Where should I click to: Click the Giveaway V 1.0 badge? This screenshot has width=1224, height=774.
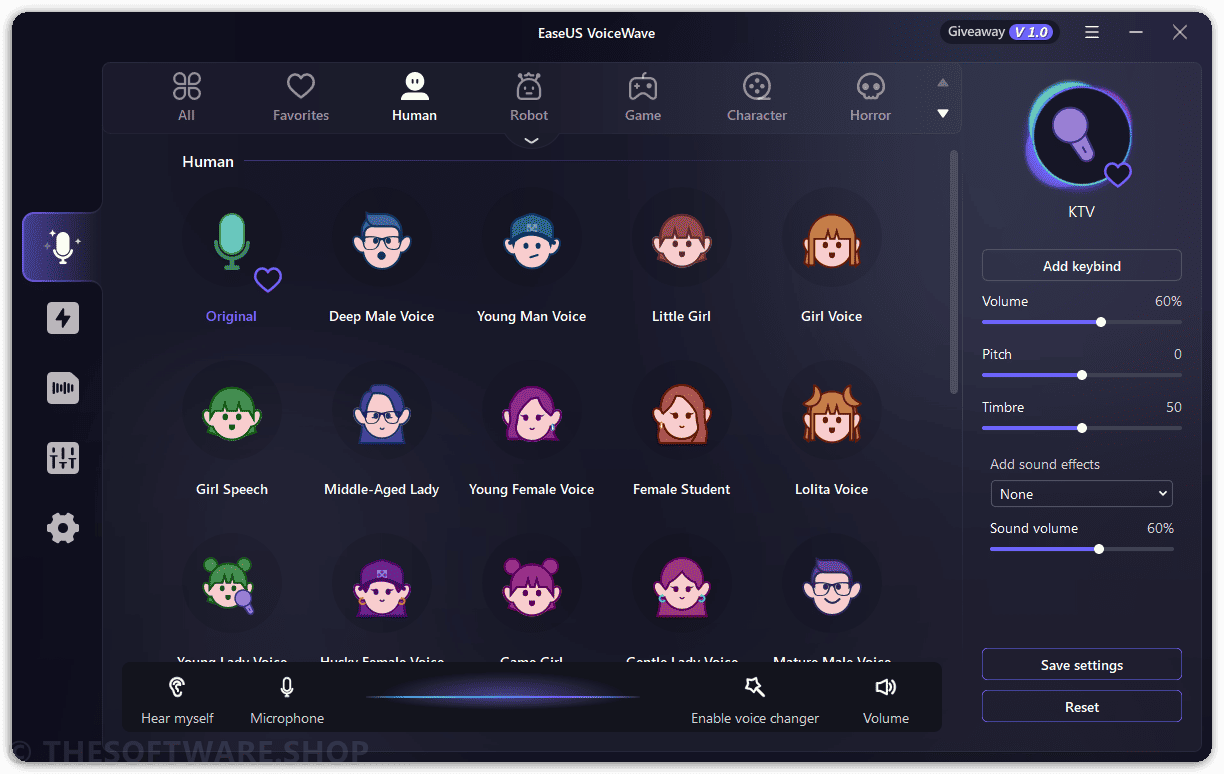[999, 32]
